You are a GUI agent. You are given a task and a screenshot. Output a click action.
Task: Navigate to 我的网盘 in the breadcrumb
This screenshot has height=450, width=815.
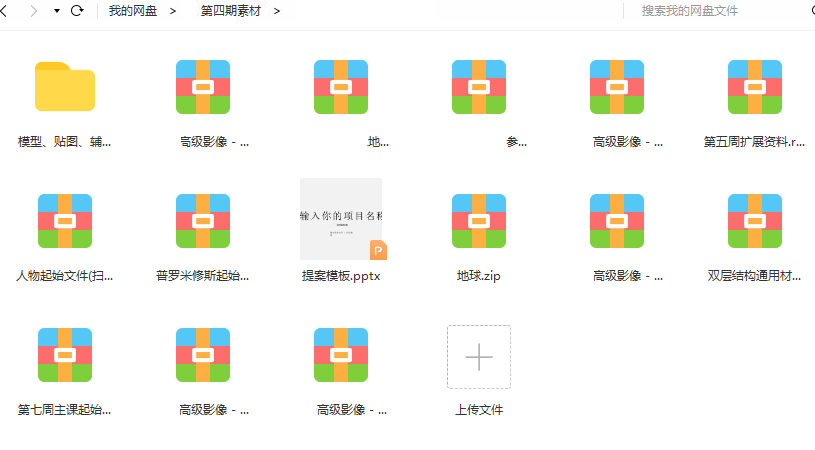click(x=133, y=11)
